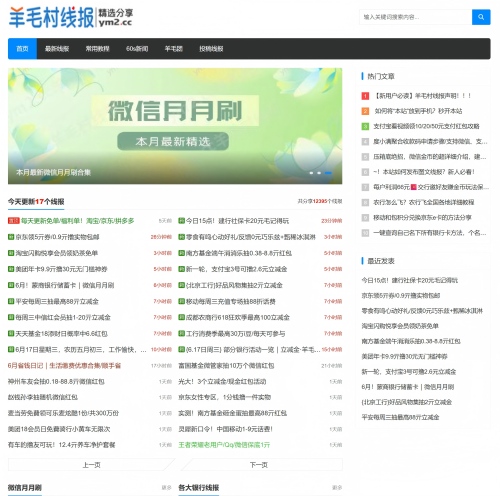Image resolution: width=500 pixels, height=496 pixels.
Task: Open the 最新线报 menu item
Action: point(57,49)
